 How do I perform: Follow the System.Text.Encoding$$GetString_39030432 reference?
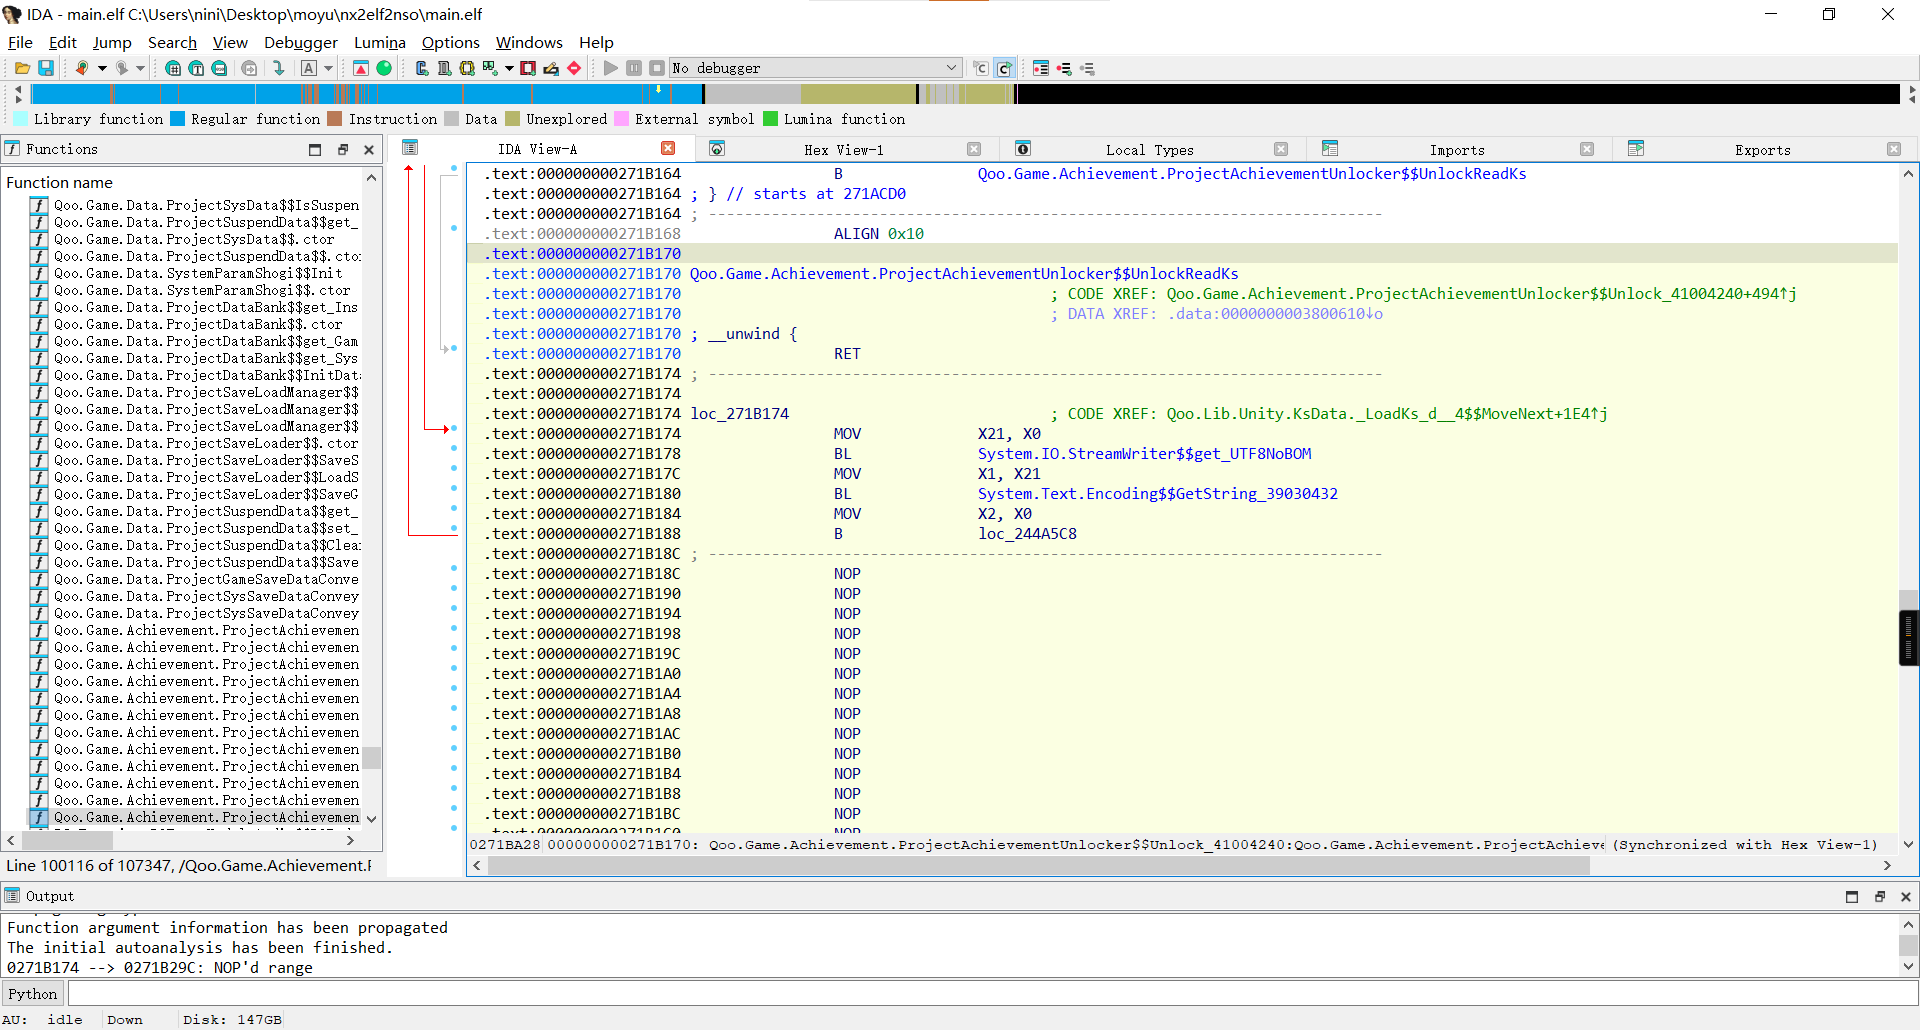click(1157, 494)
